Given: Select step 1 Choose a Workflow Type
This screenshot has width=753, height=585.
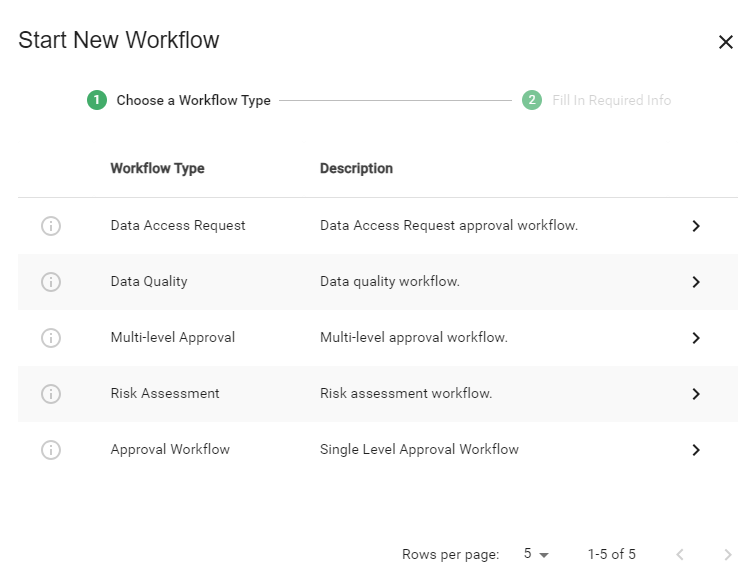Looking at the screenshot, I should 179,100.
